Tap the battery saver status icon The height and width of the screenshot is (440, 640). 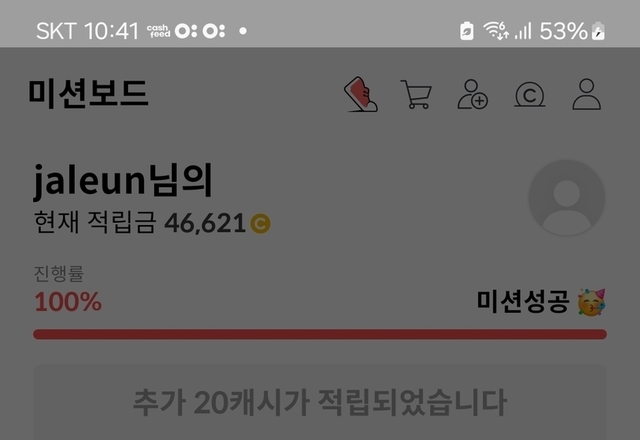[467, 31]
